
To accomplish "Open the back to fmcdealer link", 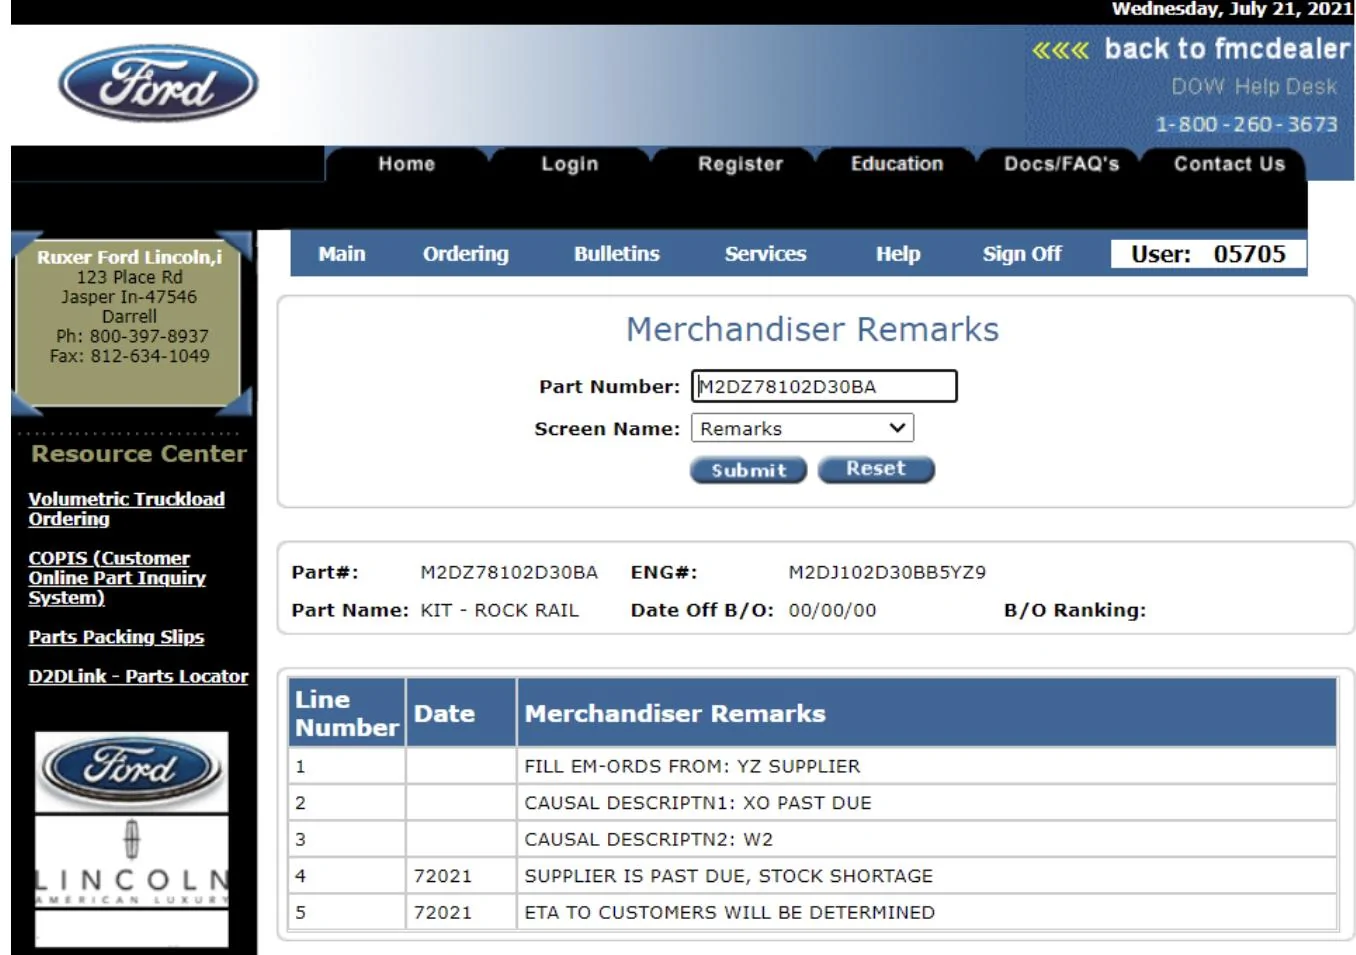I will 1227,49.
